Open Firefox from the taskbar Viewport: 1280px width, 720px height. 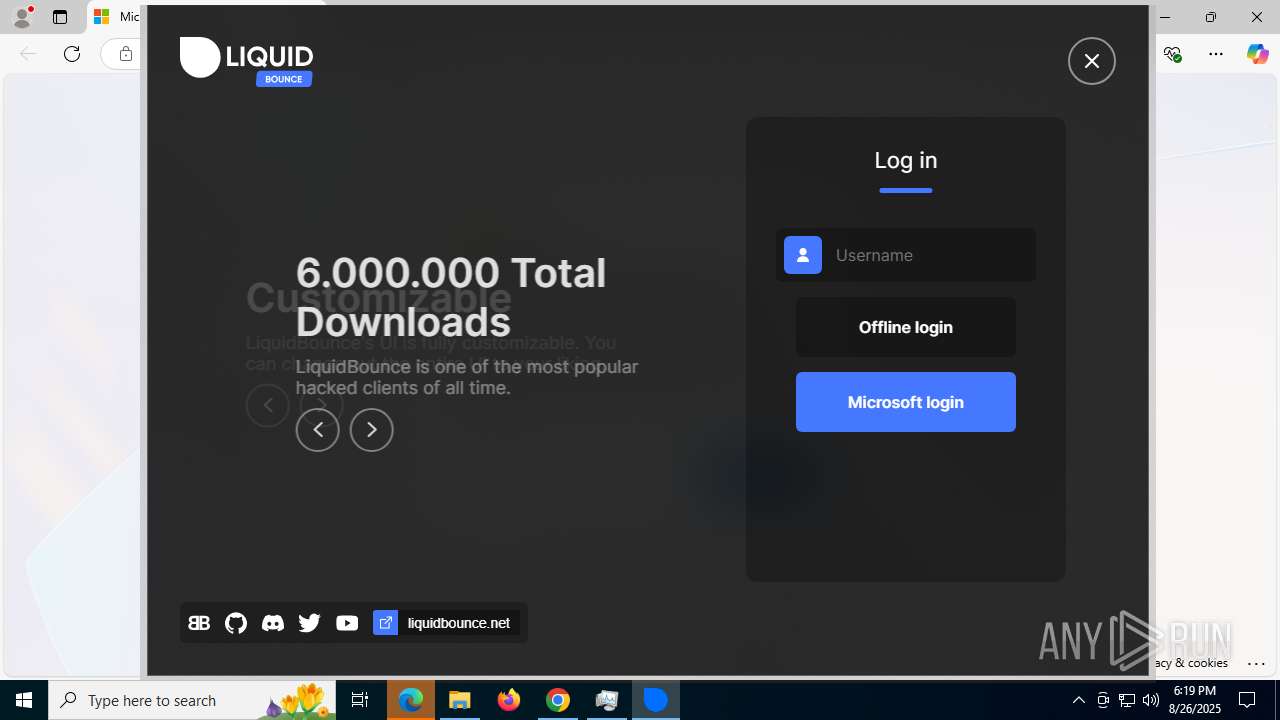[x=509, y=700]
